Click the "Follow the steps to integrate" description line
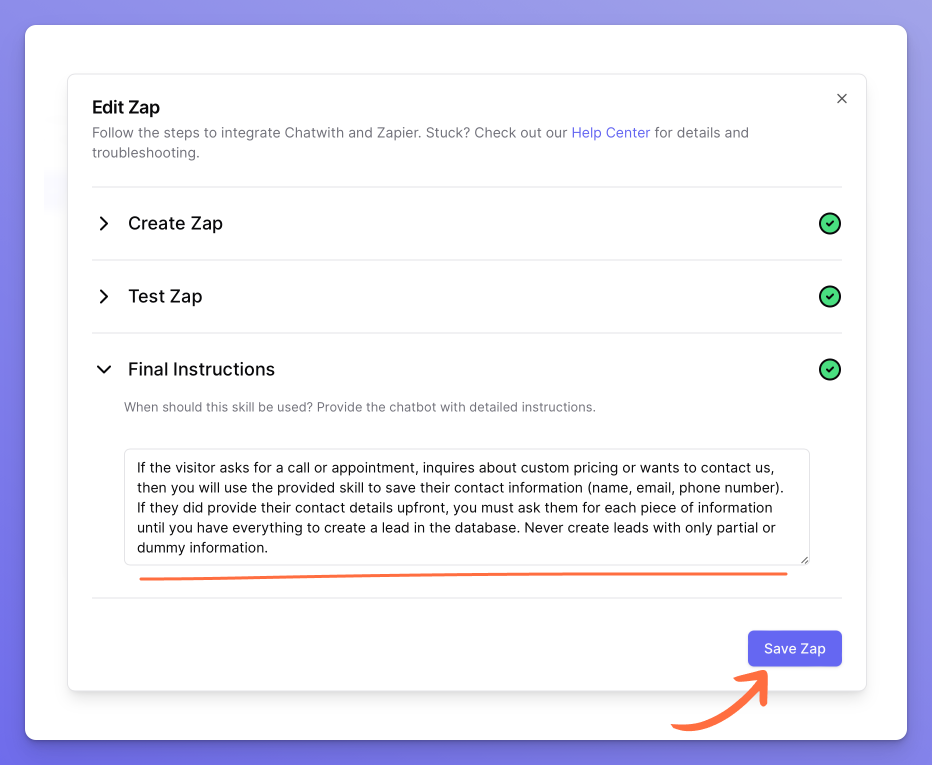This screenshot has height=765, width=932. [330, 133]
